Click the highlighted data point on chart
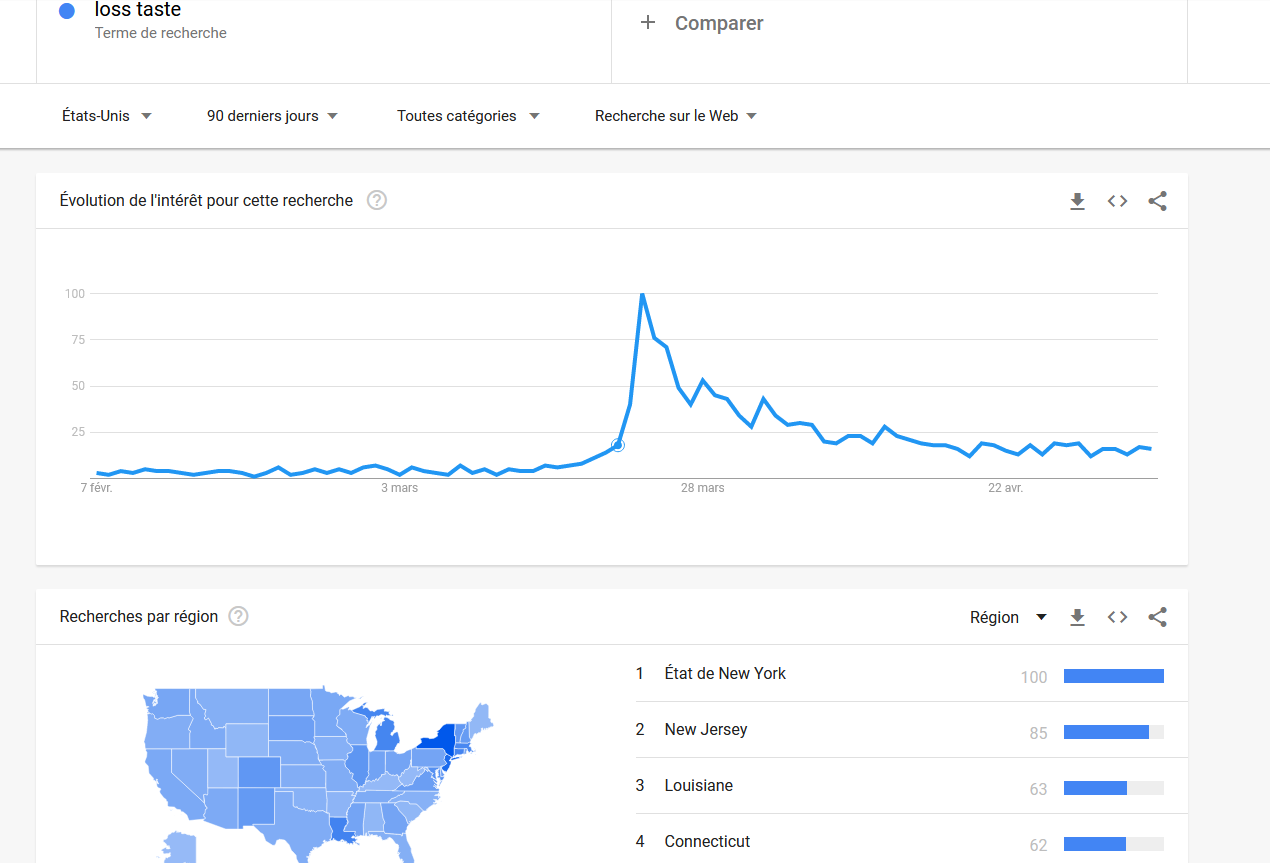Screen dimensions: 1270x863 click(617, 445)
